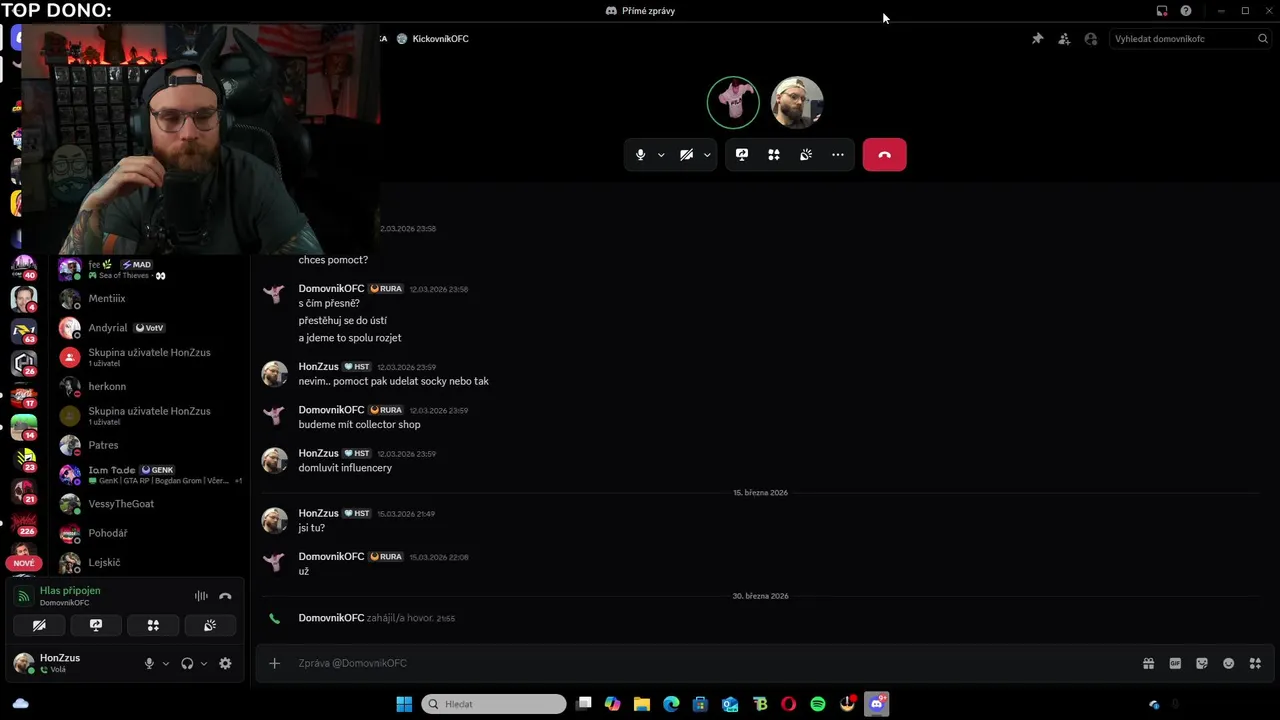
Task: Open the fec conversation playing Sea of Thieves
Action: 150,269
